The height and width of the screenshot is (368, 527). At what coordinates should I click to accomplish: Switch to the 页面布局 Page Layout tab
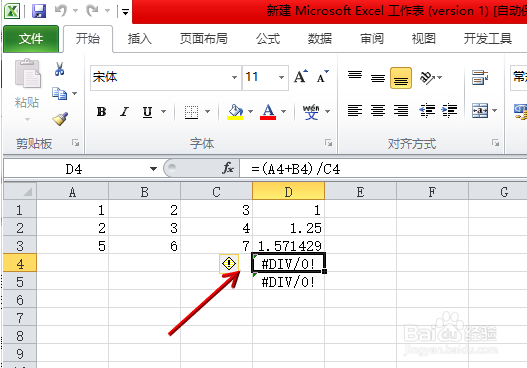pos(203,39)
